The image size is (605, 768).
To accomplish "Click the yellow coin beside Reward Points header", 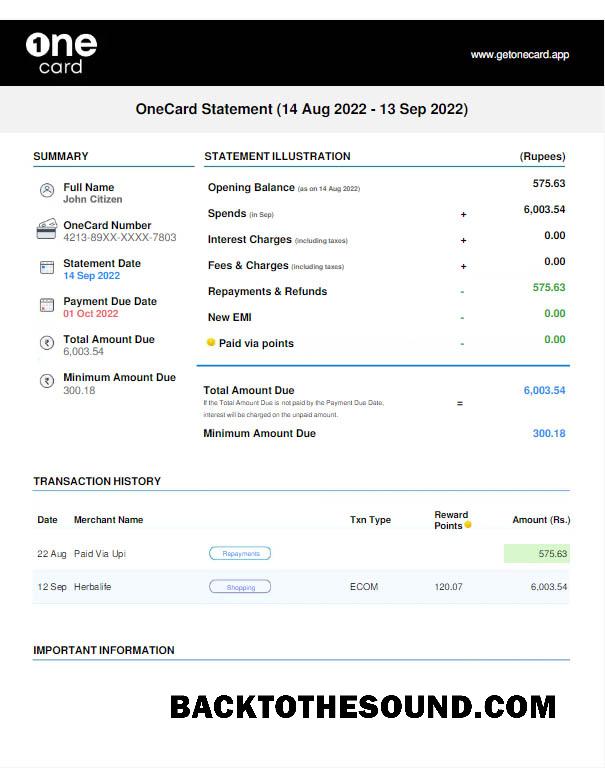I will (x=468, y=525).
